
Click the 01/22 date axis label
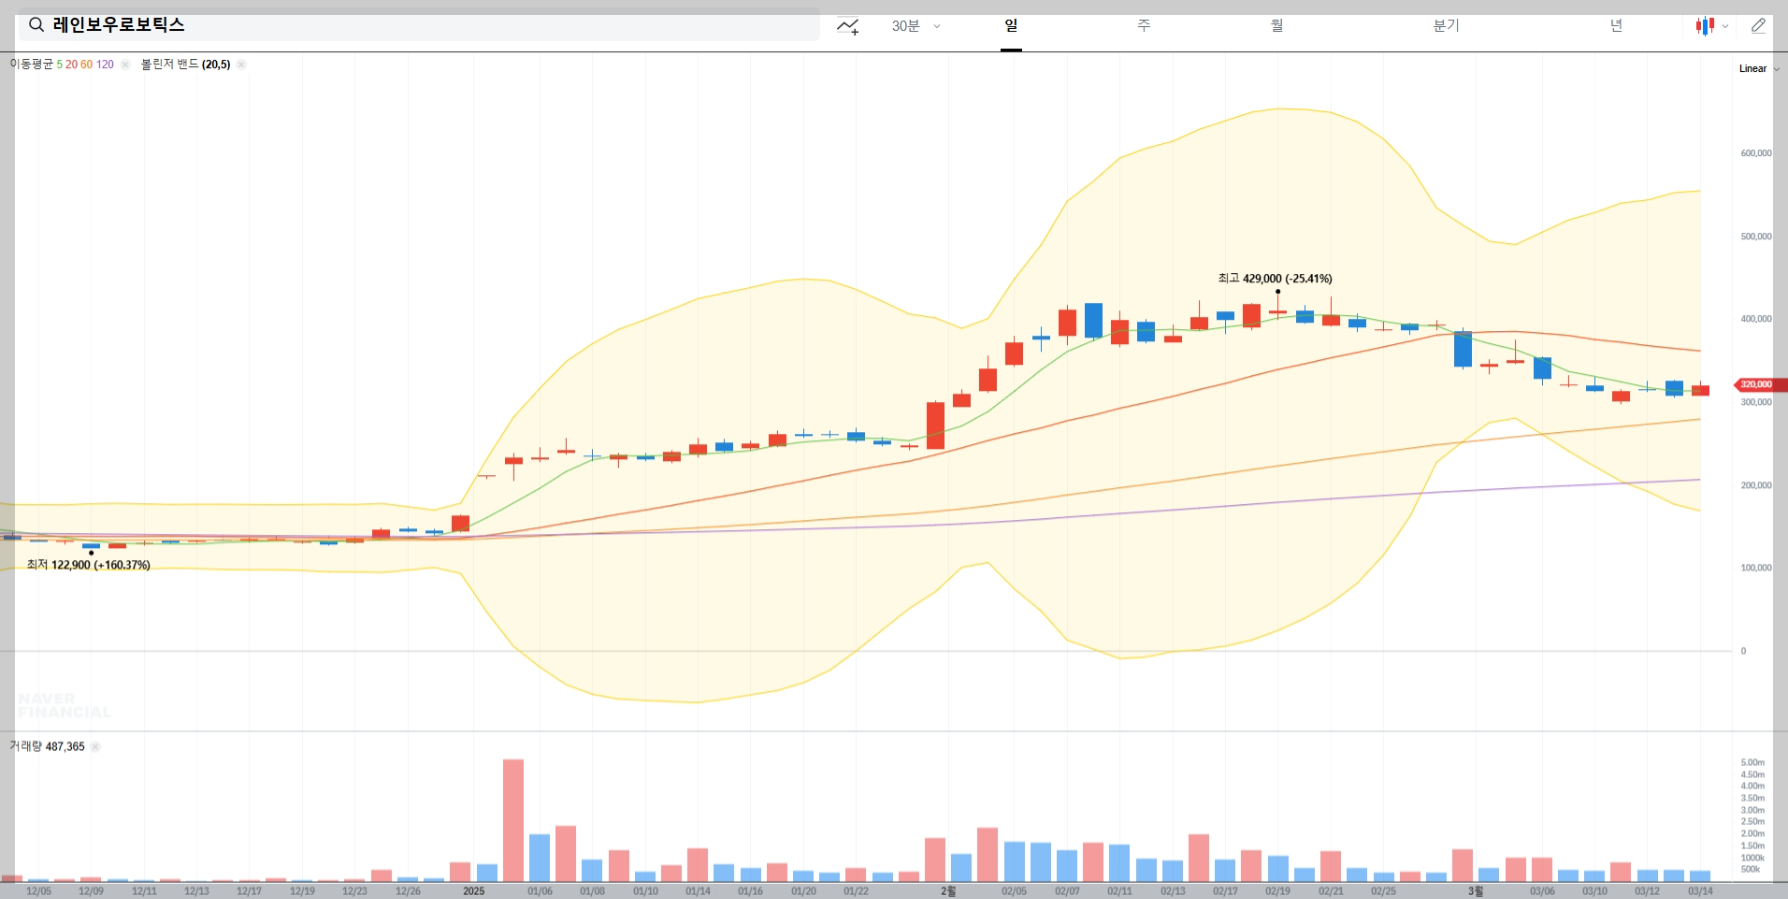tap(856, 891)
